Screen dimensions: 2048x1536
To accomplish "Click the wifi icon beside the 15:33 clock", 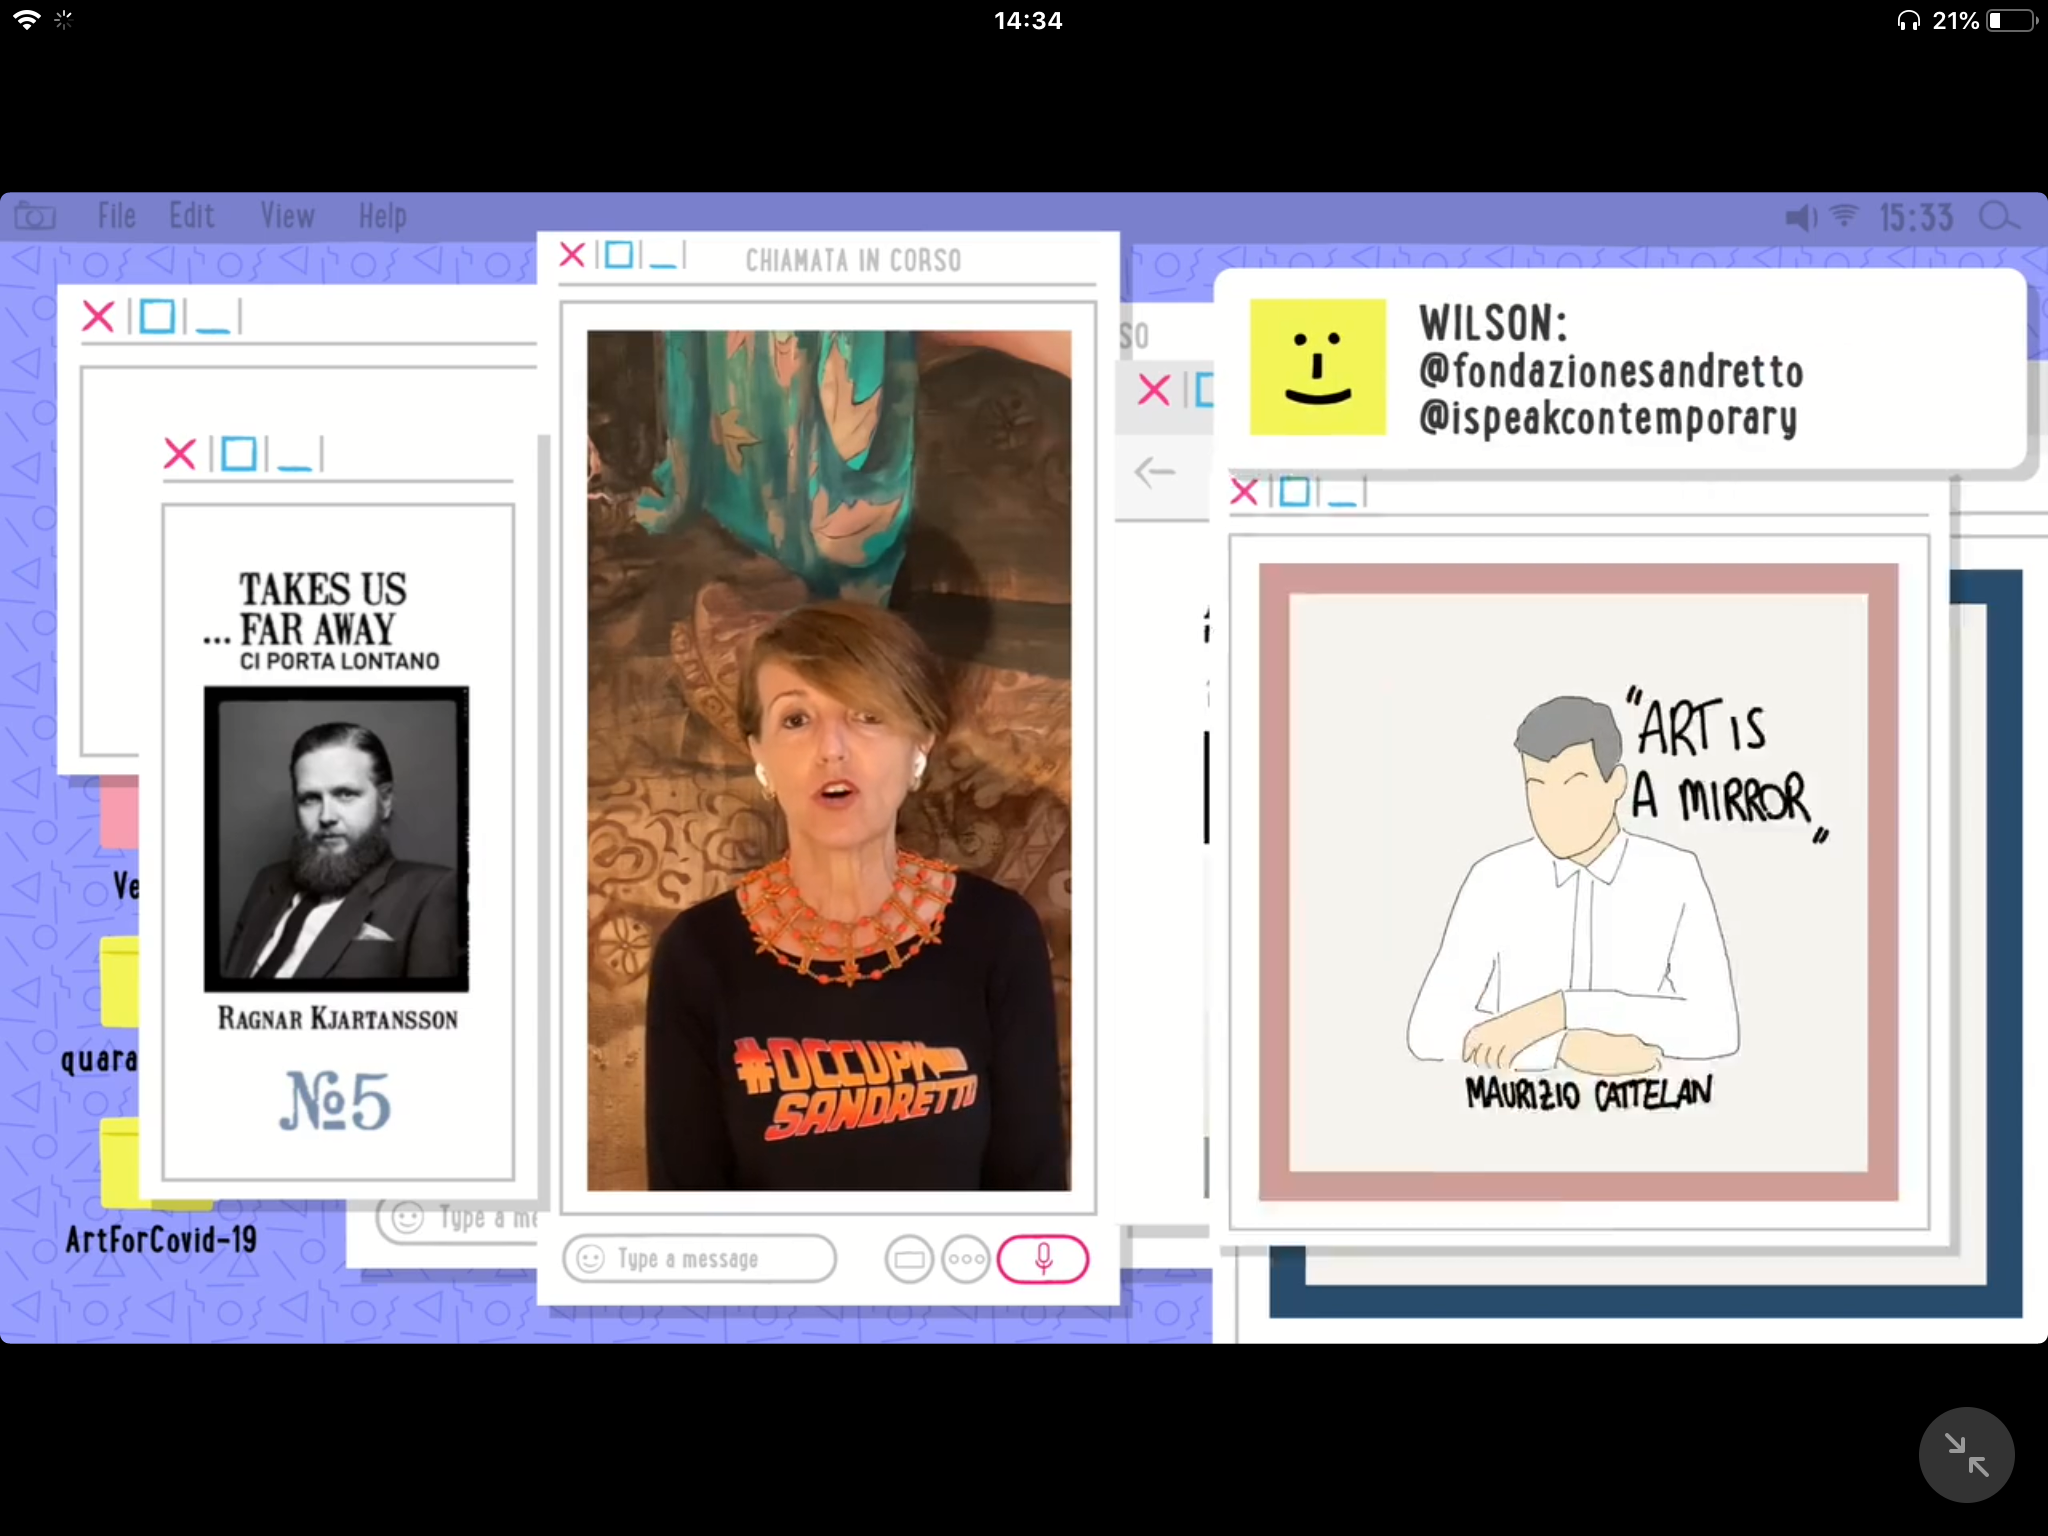I will pos(1844,216).
